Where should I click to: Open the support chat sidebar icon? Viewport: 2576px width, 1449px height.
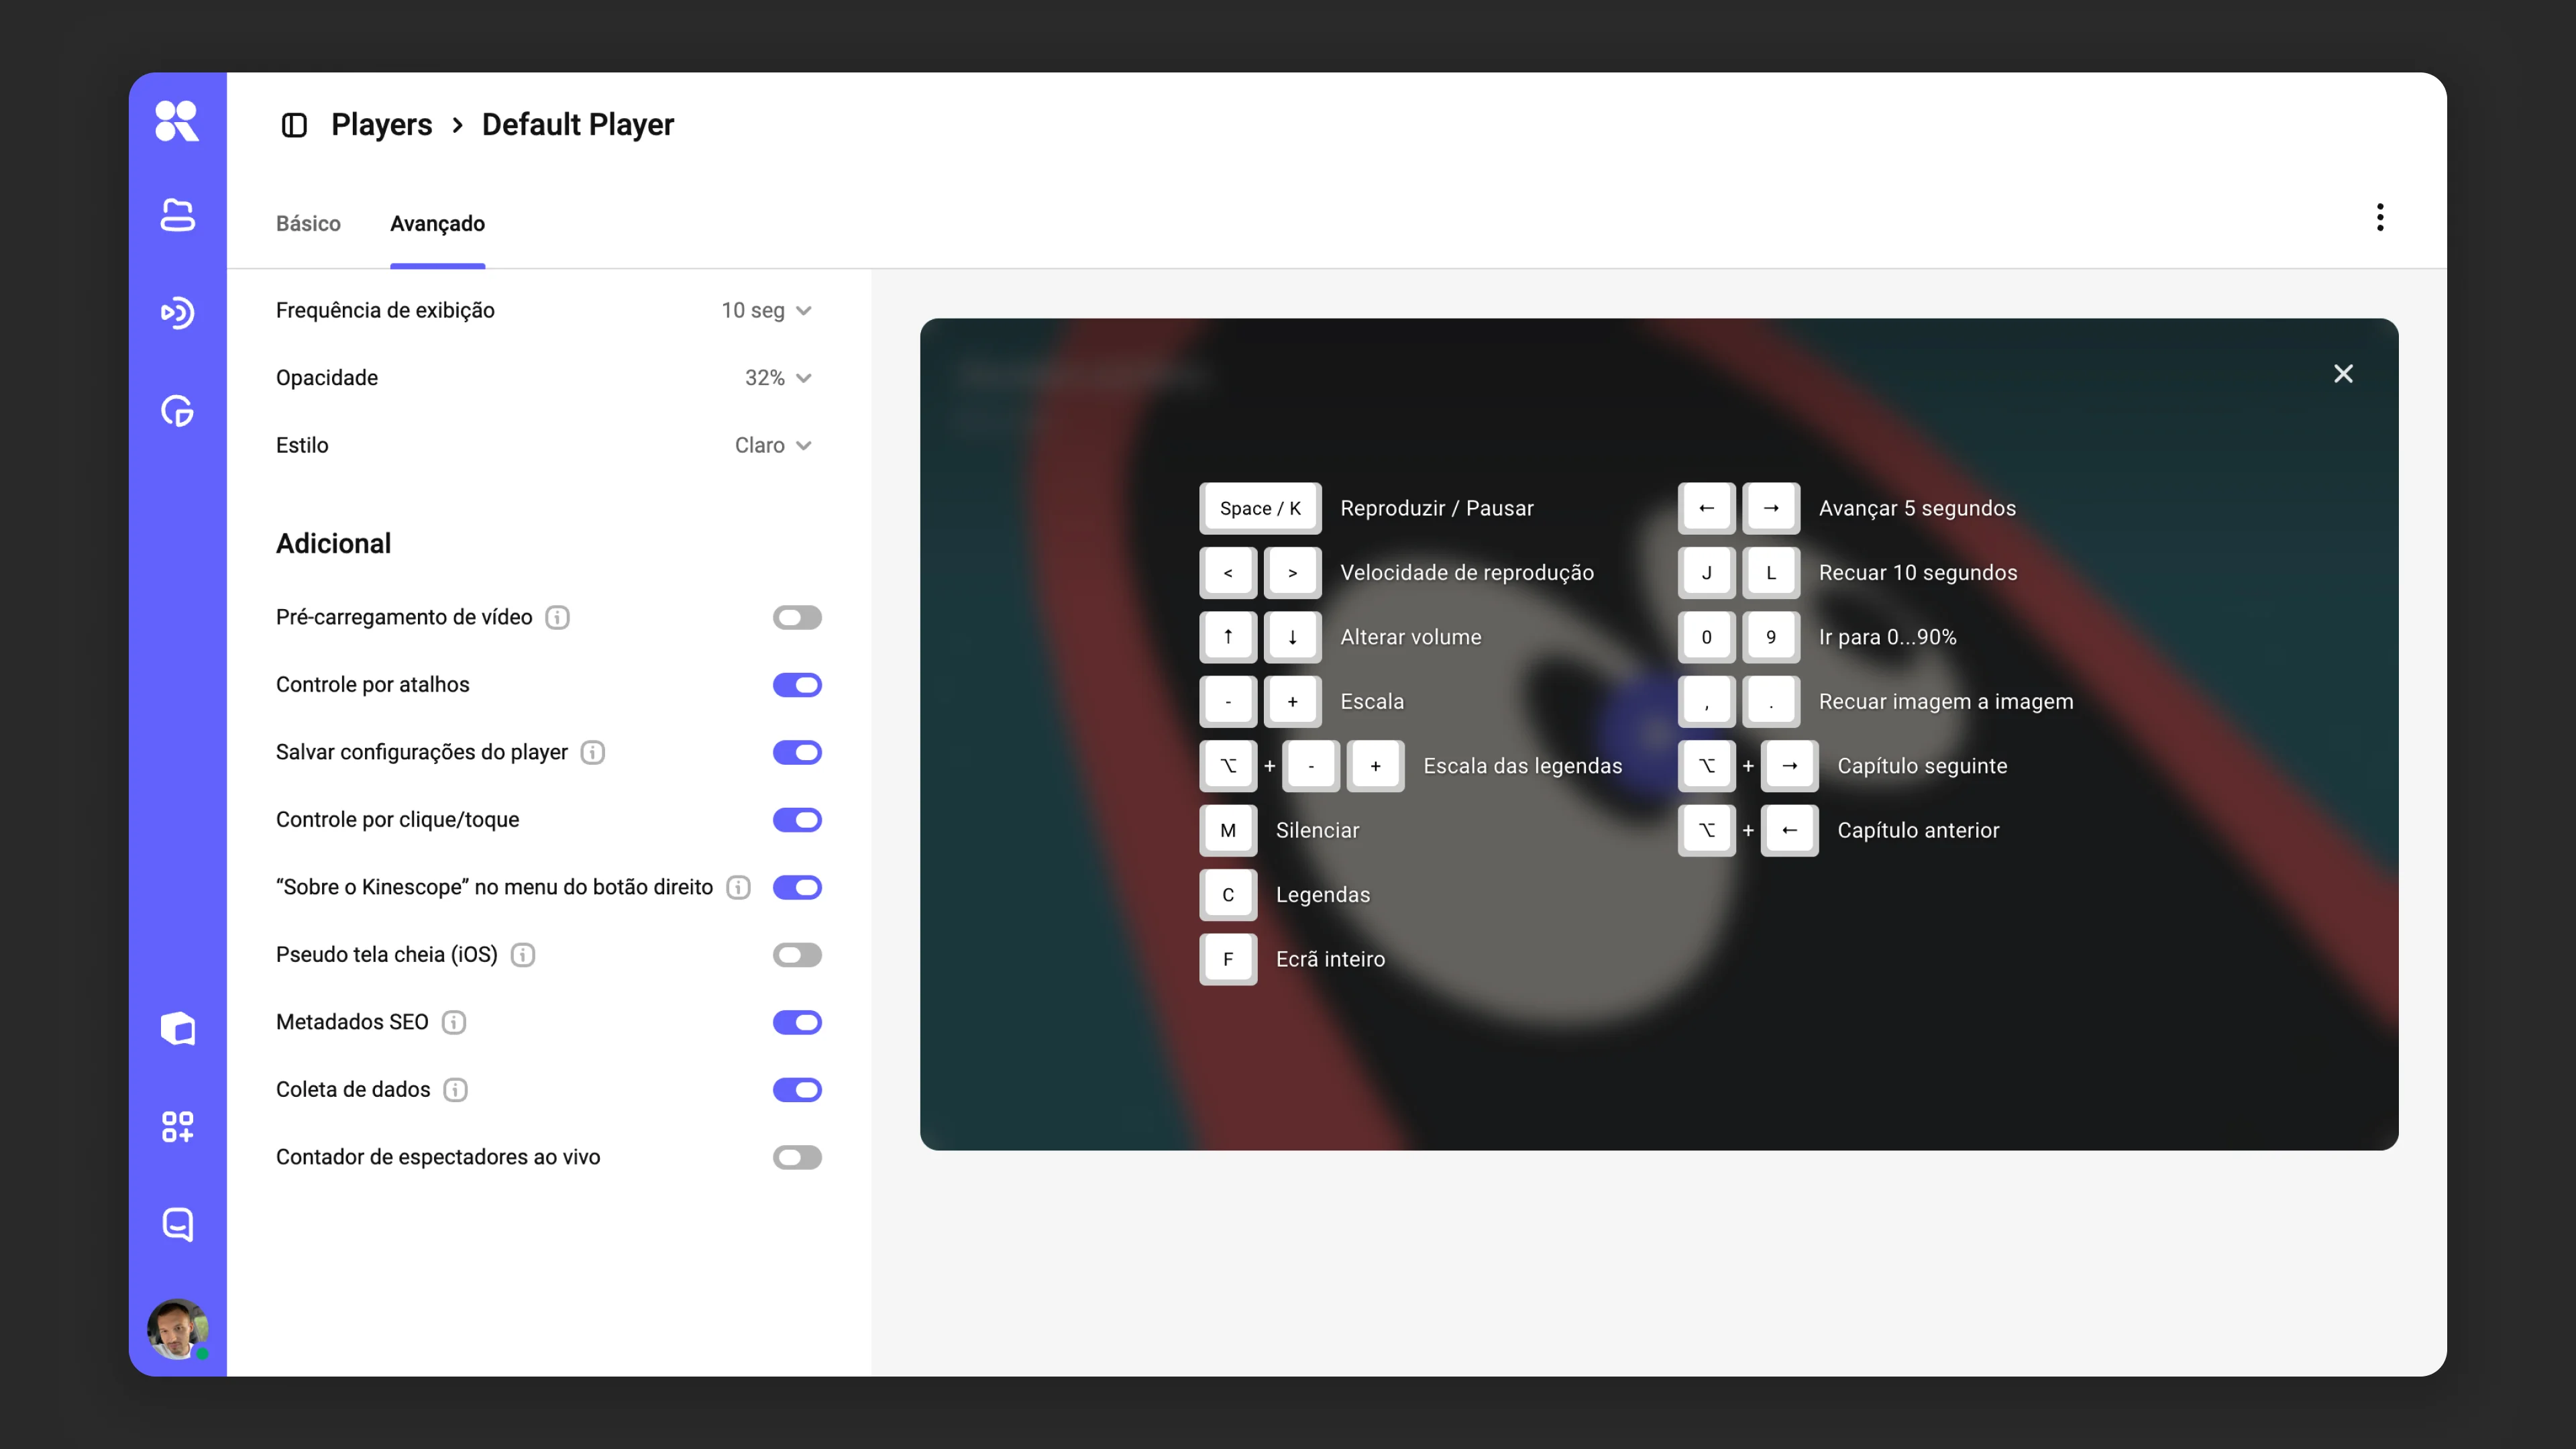(177, 1224)
